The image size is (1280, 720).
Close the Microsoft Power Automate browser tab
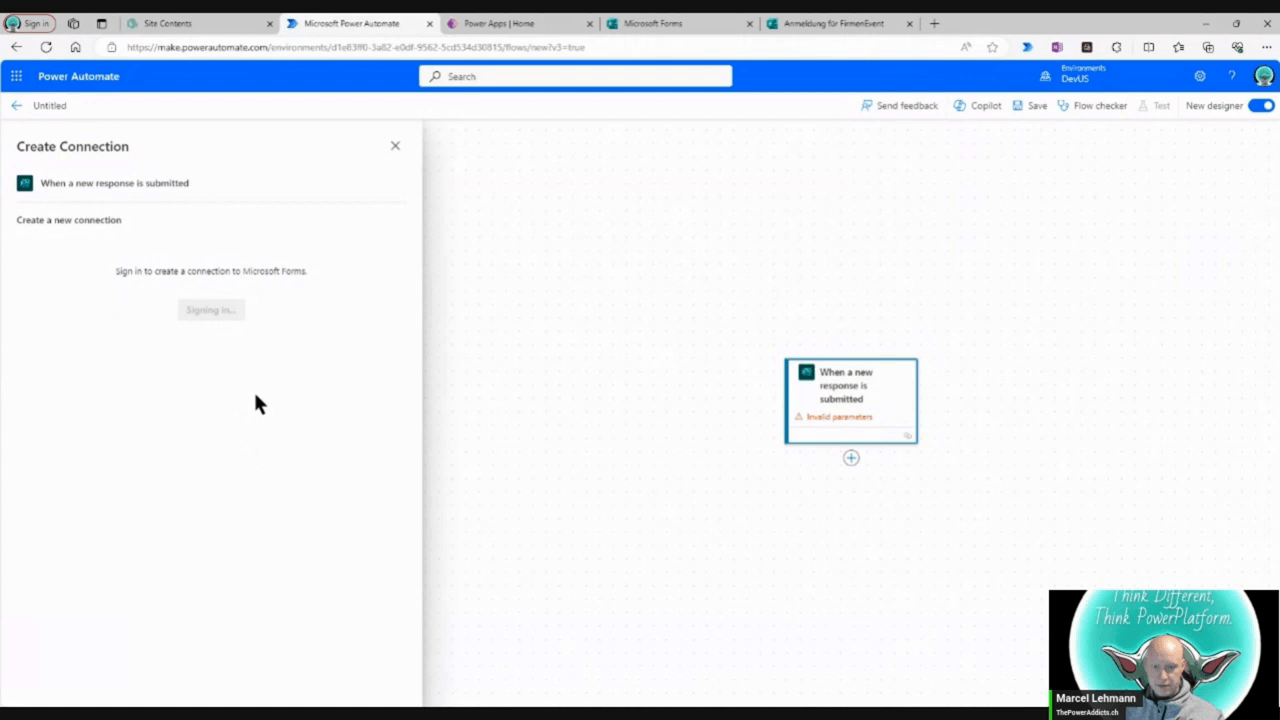coord(429,23)
